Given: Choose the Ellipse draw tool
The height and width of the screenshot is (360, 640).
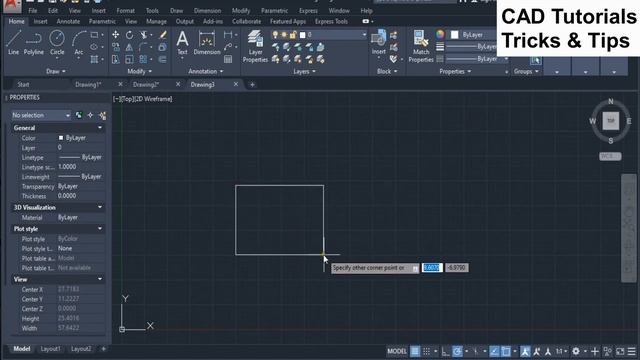Looking at the screenshot, I should click(x=94, y=47).
